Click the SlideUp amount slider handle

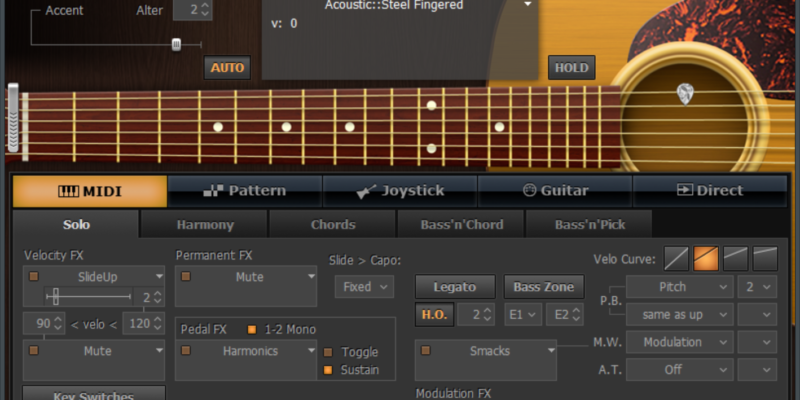(56, 296)
